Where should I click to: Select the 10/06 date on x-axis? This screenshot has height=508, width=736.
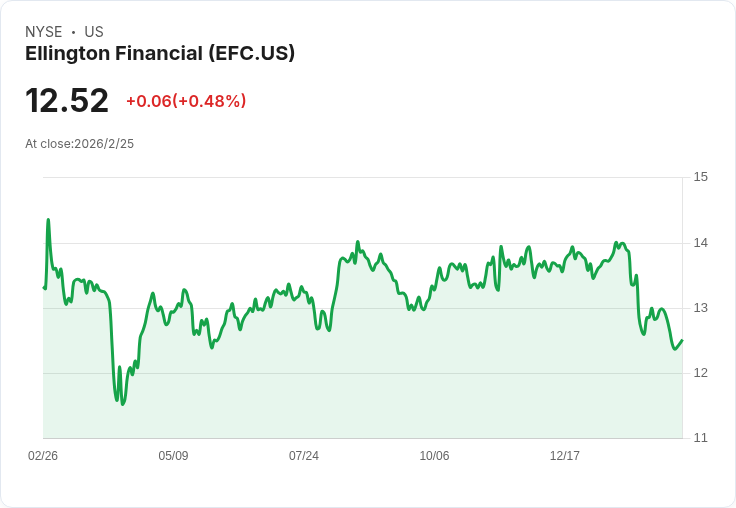click(434, 456)
